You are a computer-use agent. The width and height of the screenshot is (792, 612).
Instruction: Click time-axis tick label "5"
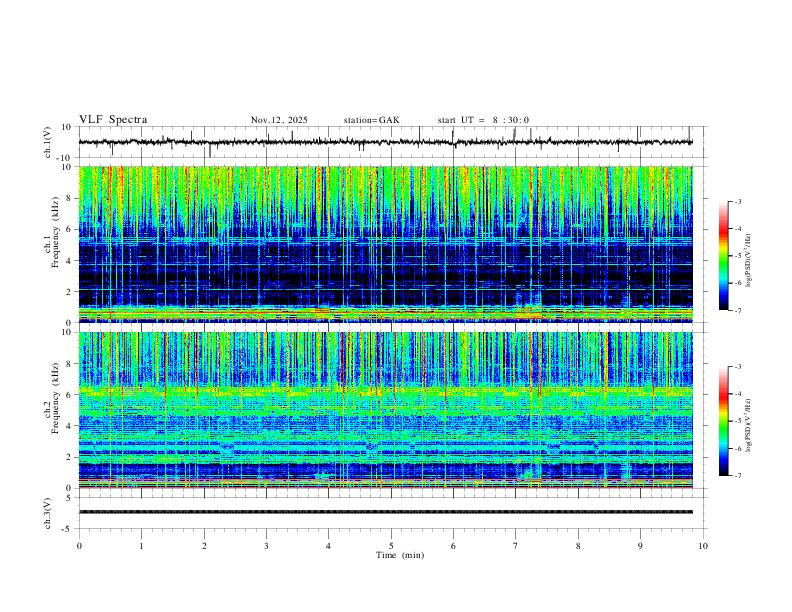point(391,546)
